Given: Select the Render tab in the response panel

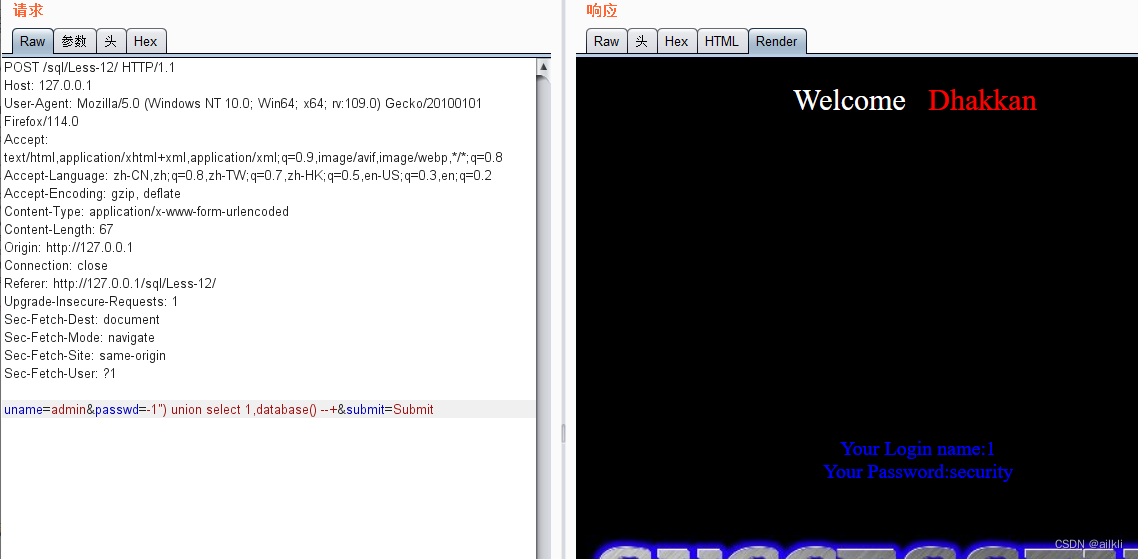Looking at the screenshot, I should (777, 41).
